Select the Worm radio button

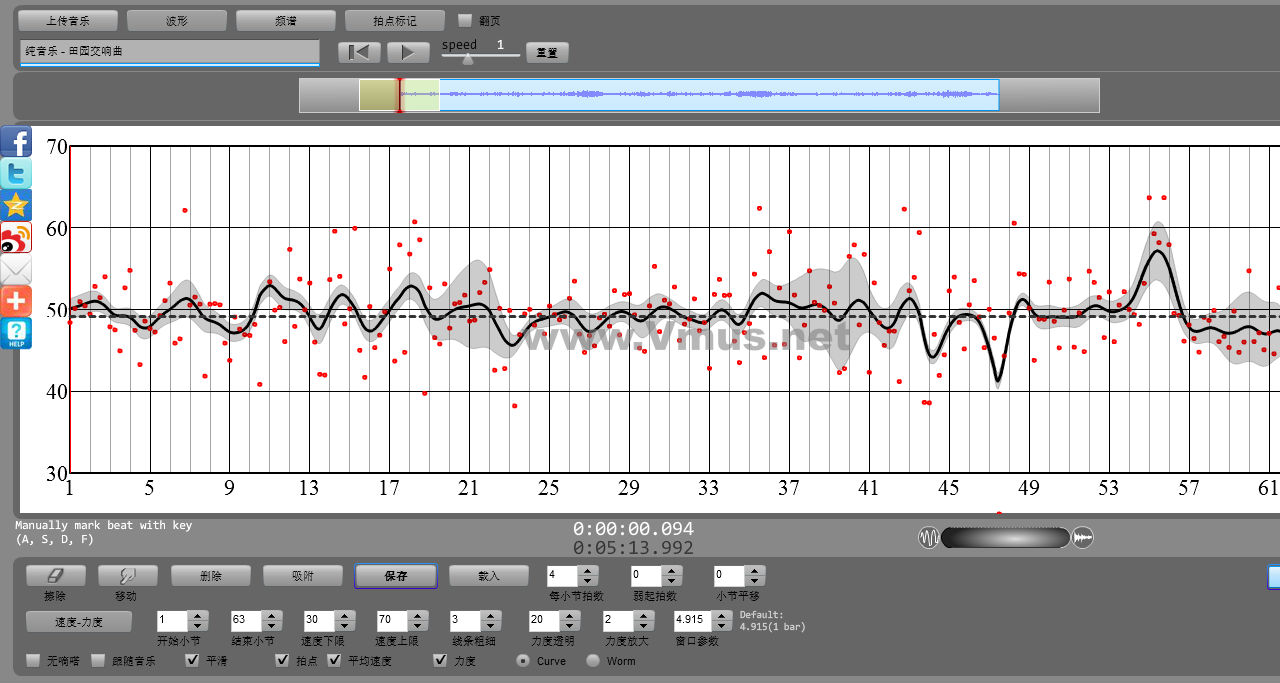tap(593, 661)
